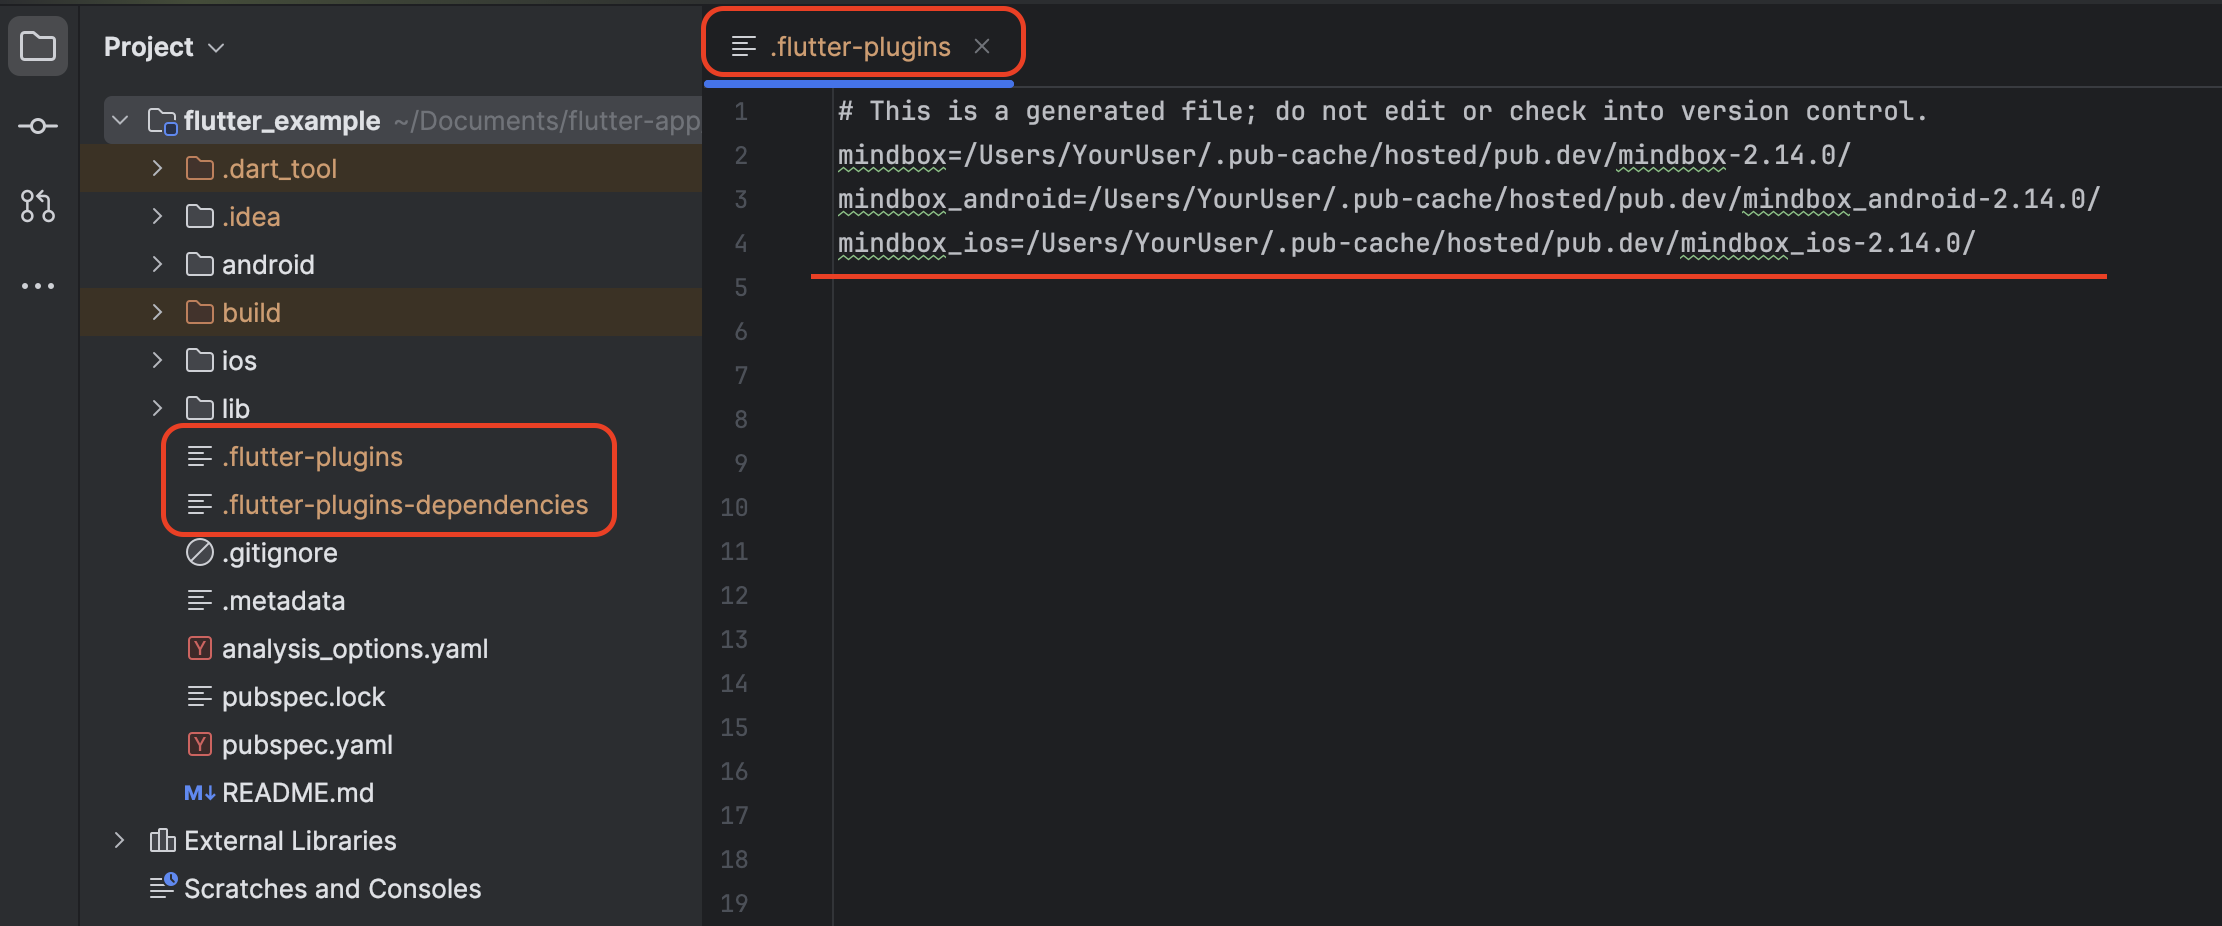Select the README.md file
Viewport: 2222px width, 926px height.
pos(298,793)
